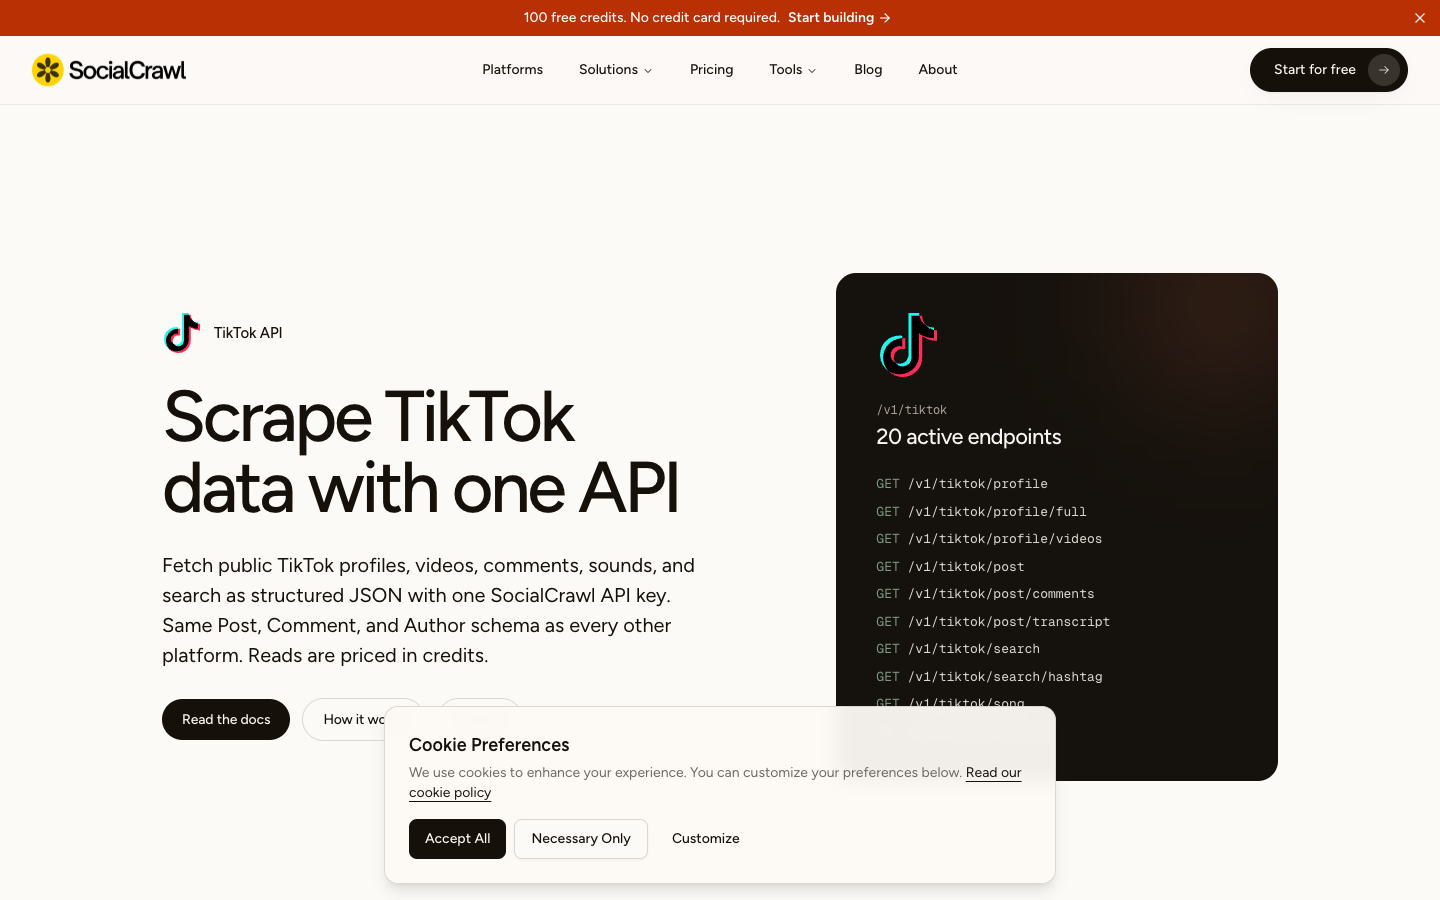
Task: Open the Blog nav link
Action: (x=868, y=70)
